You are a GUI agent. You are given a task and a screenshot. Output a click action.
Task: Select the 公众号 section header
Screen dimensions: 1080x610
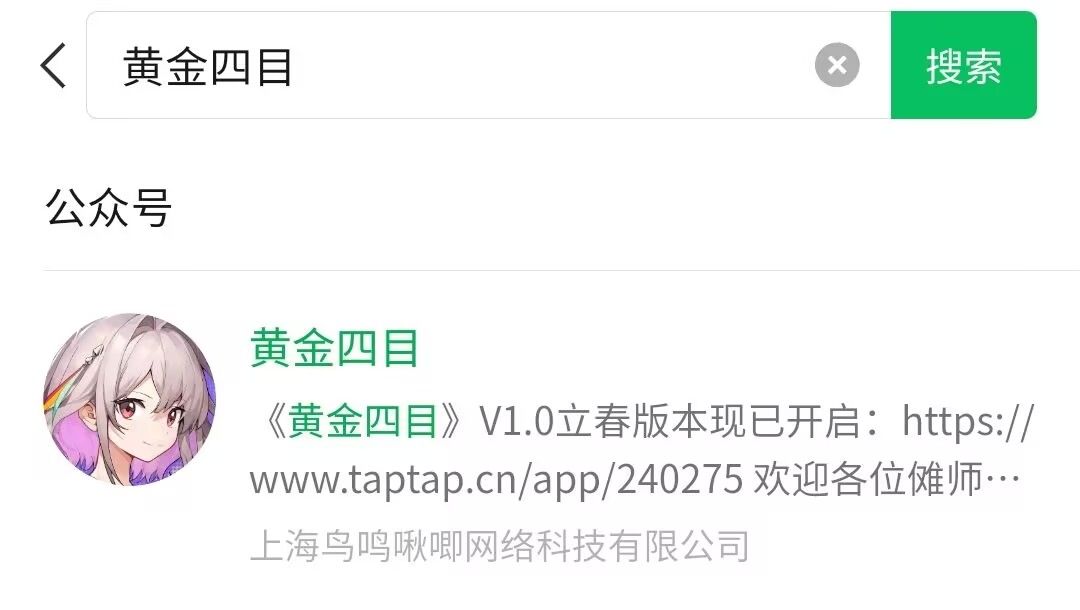108,207
